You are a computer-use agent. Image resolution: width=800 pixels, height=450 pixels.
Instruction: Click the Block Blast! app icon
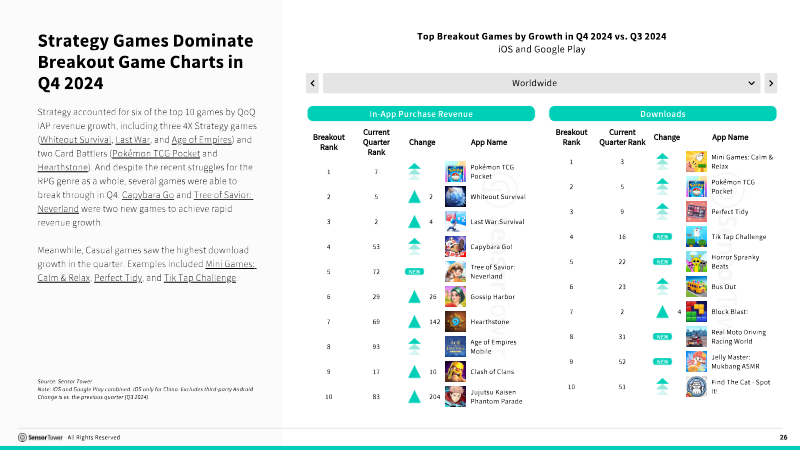[696, 311]
